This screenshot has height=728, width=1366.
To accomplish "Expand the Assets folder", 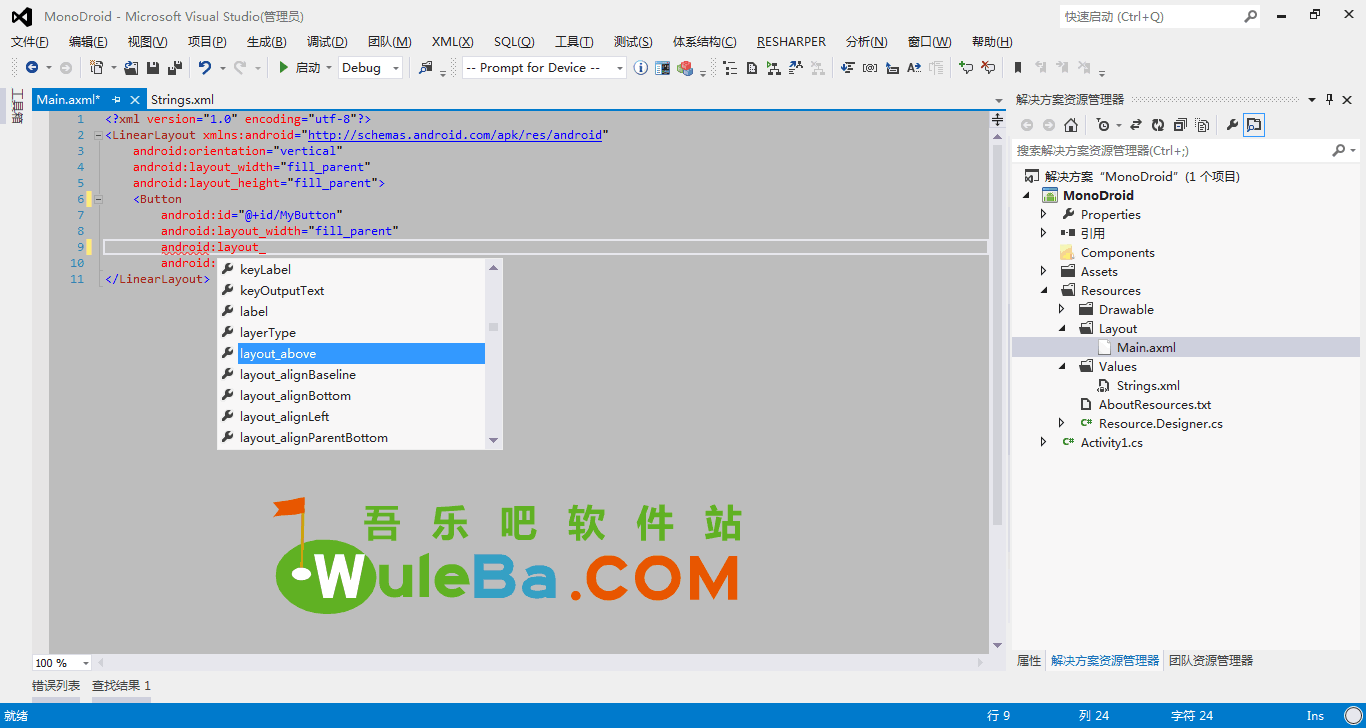I will pos(1044,271).
